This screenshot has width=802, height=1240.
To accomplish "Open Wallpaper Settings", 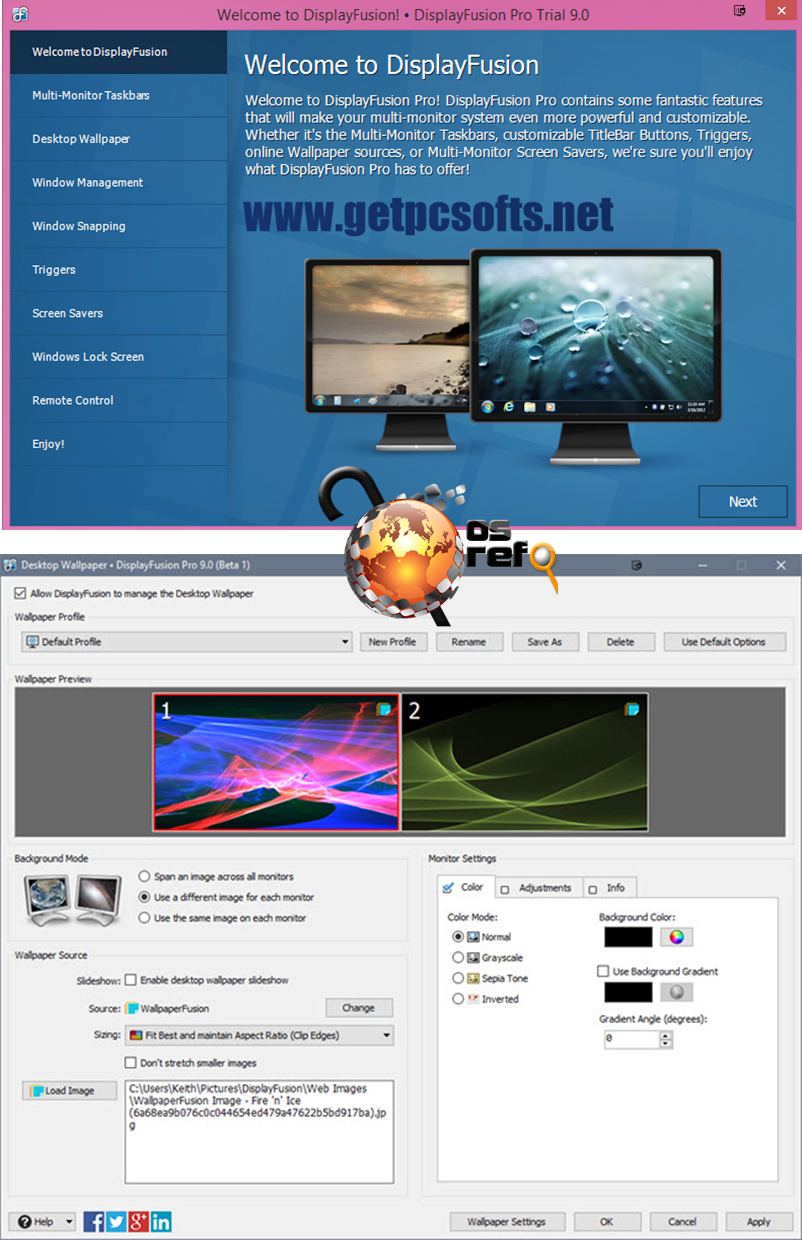I will [506, 1221].
